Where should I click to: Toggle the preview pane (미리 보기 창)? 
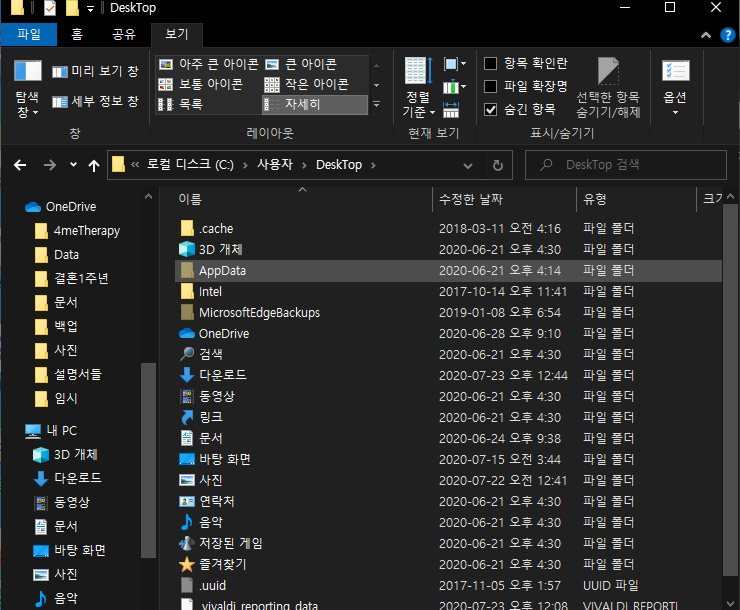(95, 71)
